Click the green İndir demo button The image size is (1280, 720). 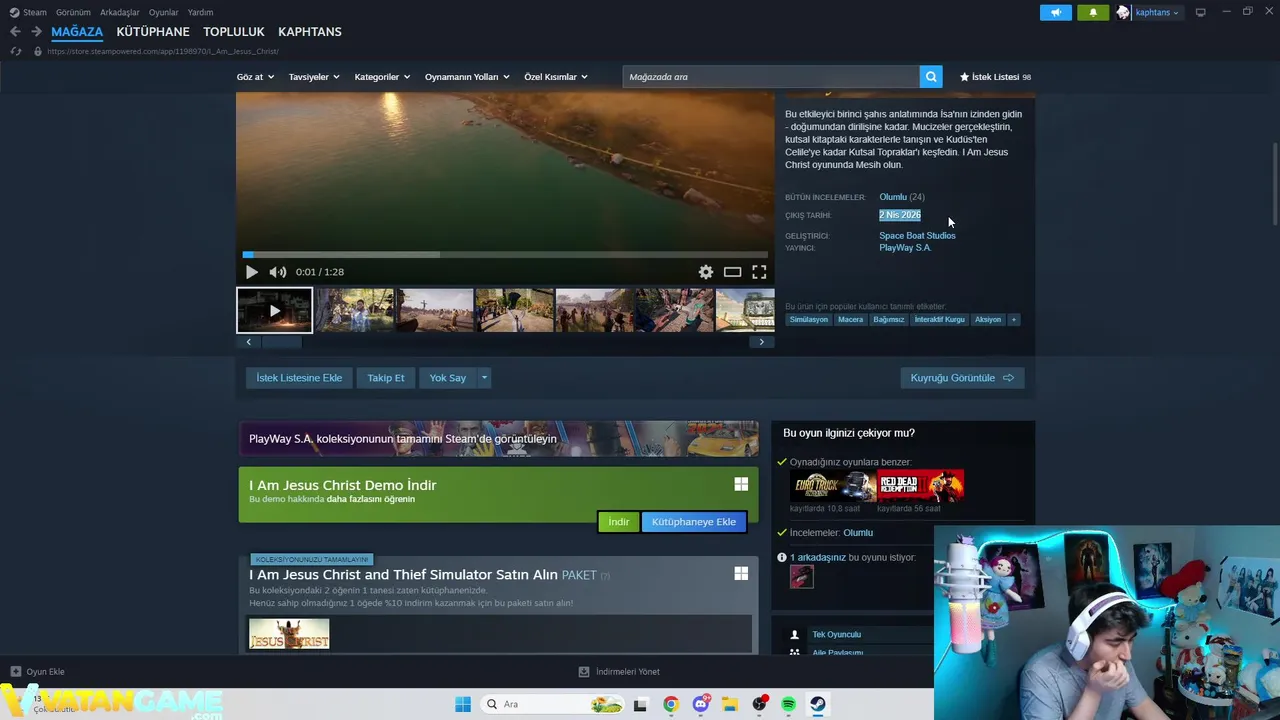click(x=619, y=522)
